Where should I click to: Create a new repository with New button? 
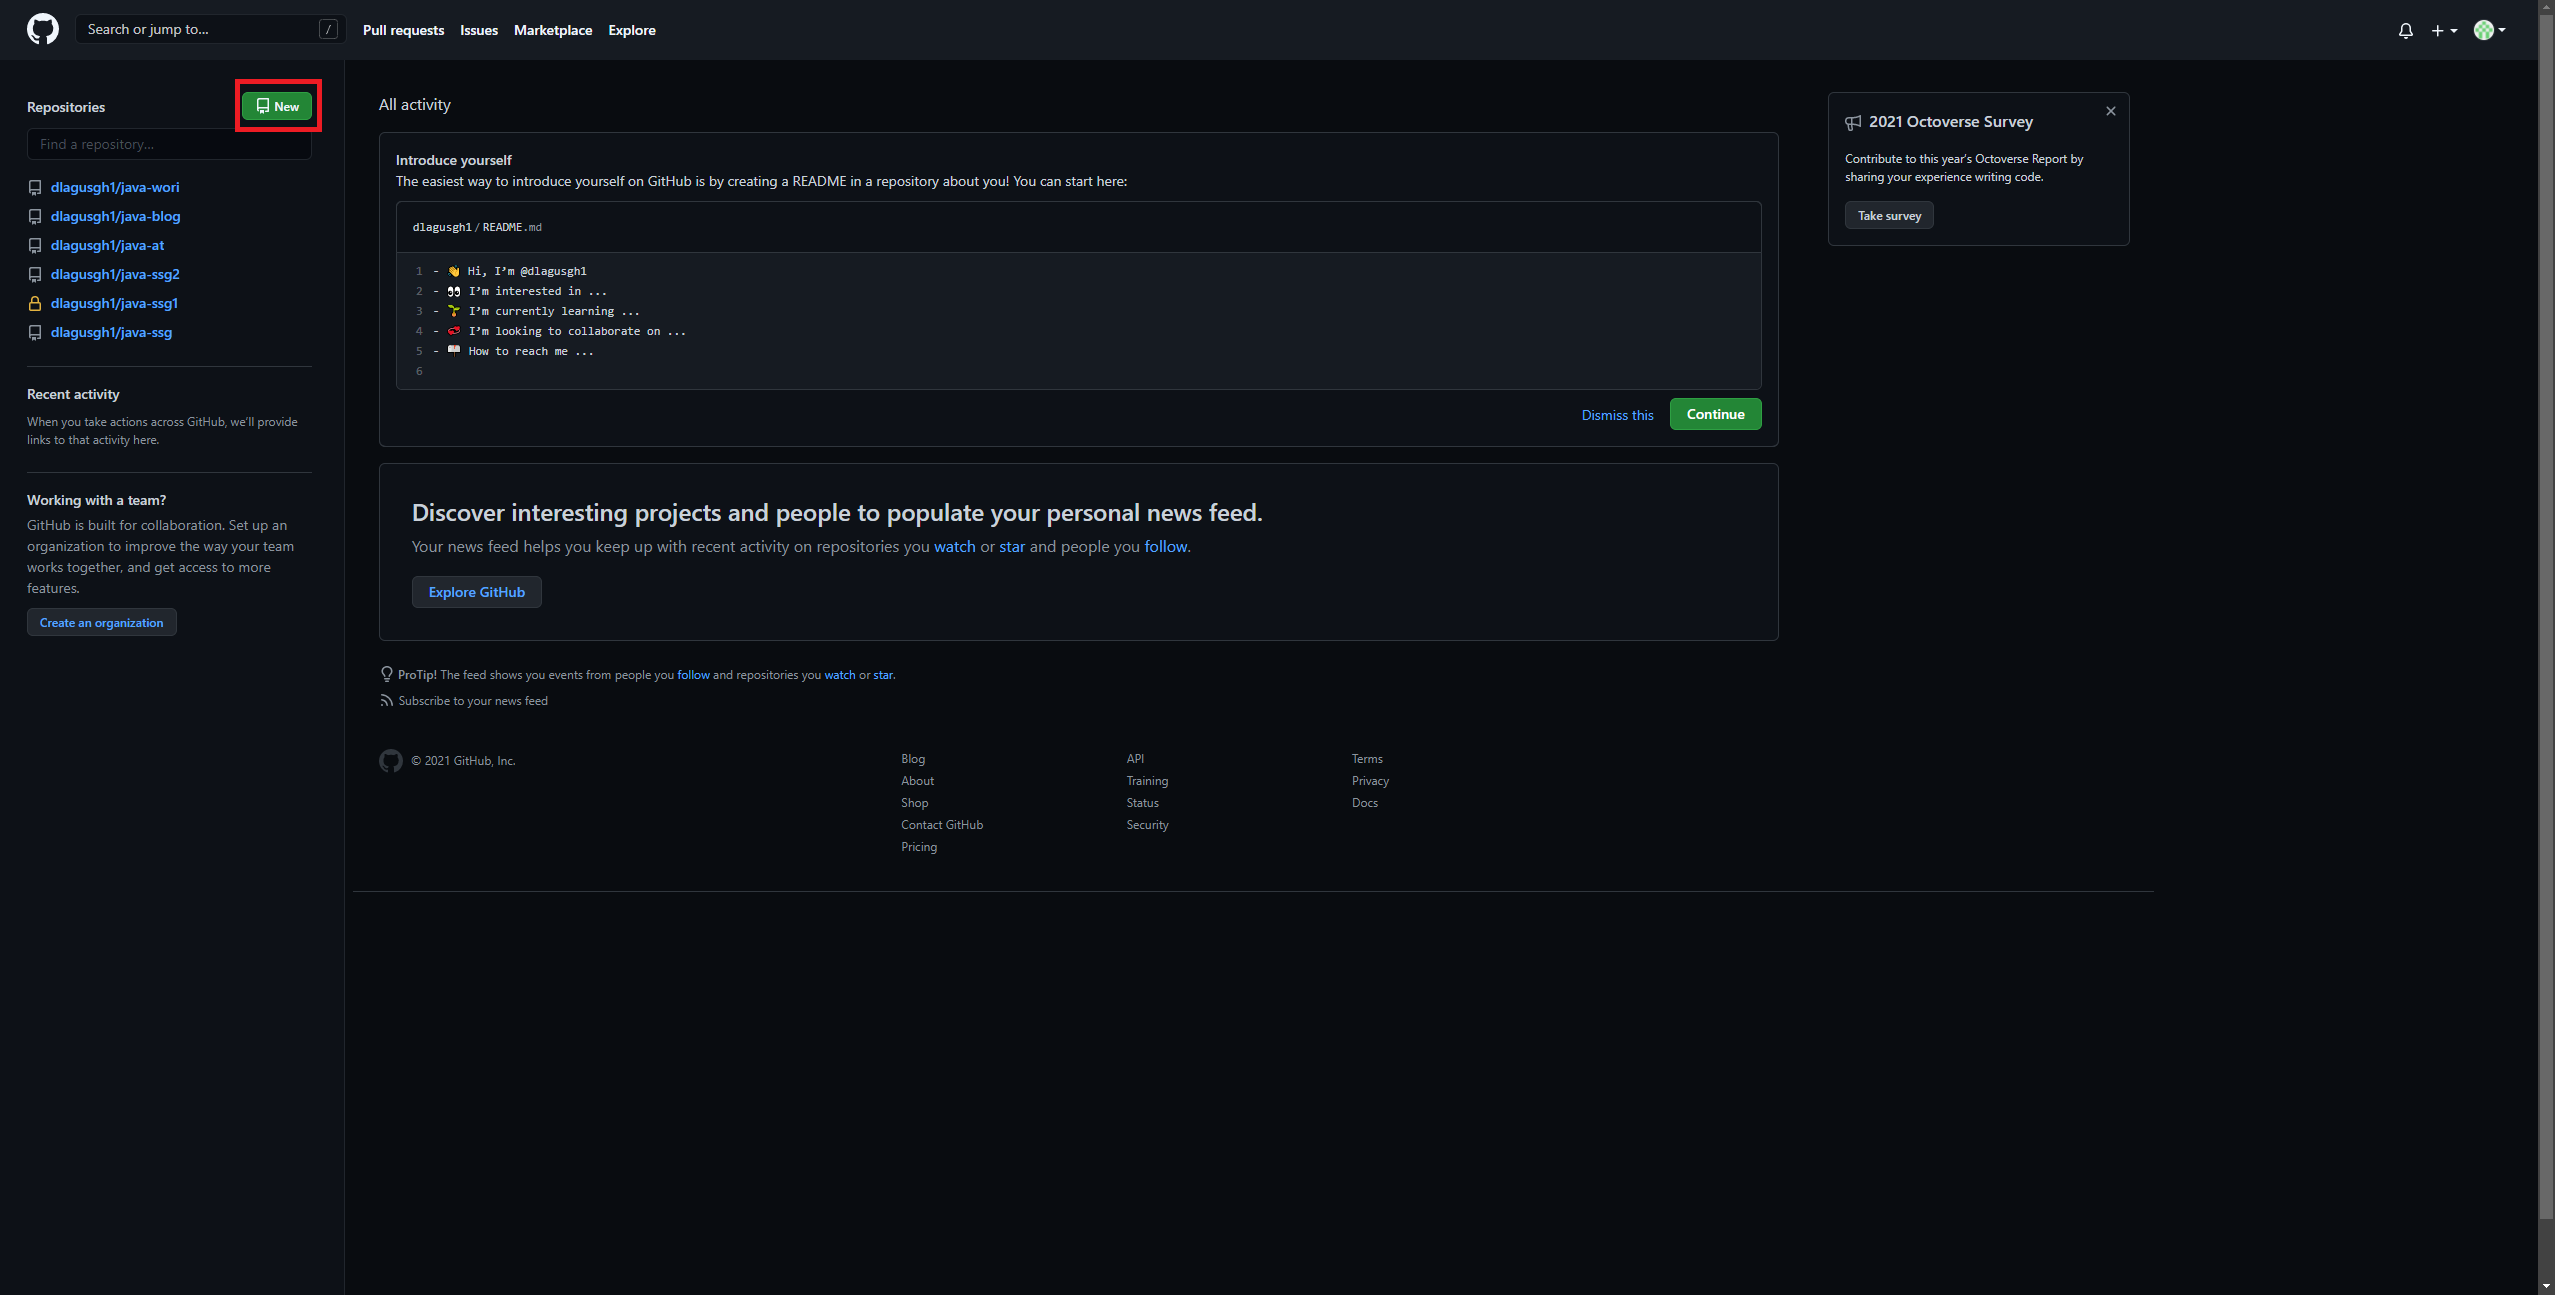pos(277,106)
